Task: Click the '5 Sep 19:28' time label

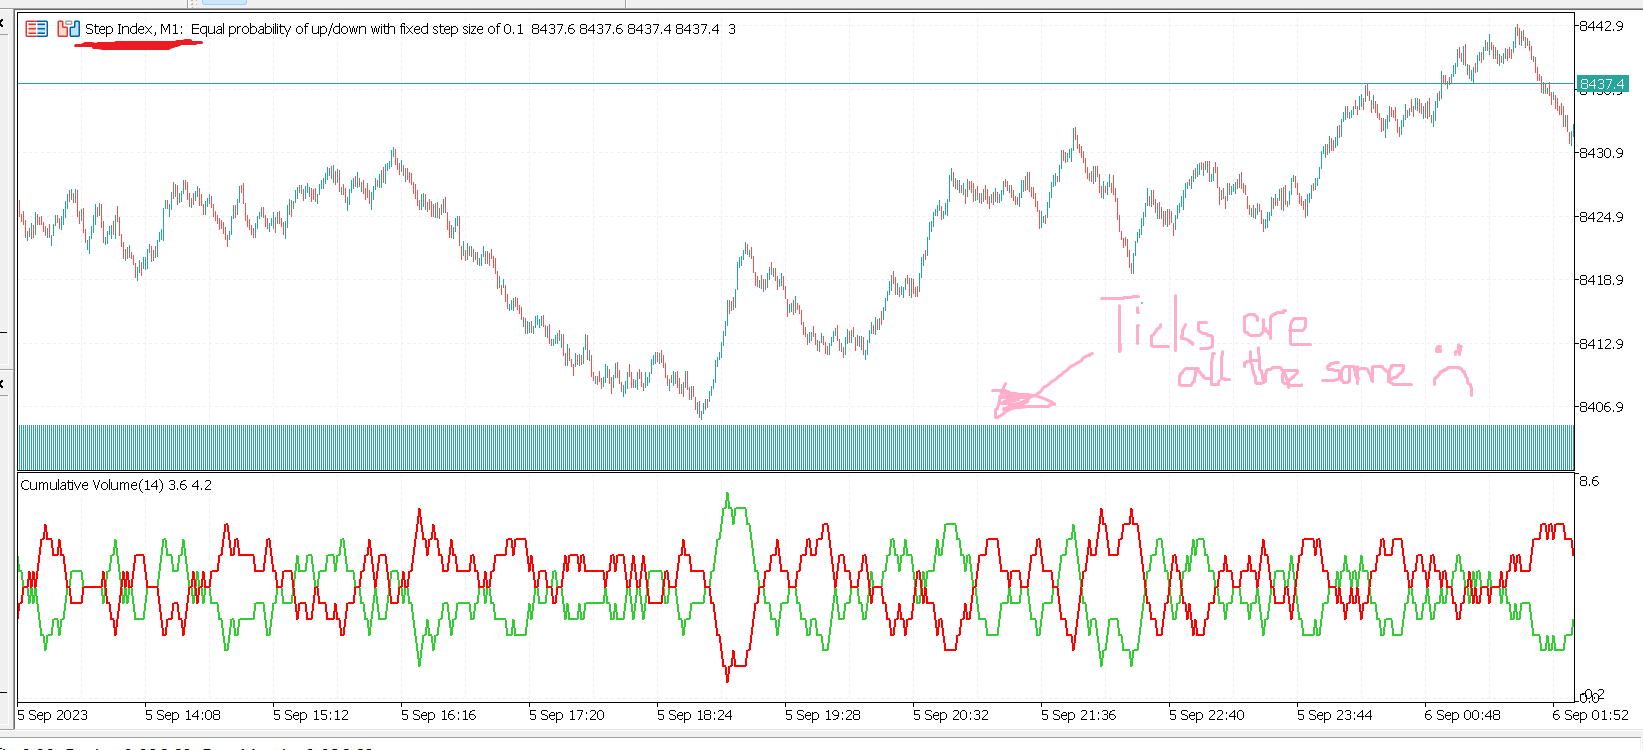Action: (823, 715)
